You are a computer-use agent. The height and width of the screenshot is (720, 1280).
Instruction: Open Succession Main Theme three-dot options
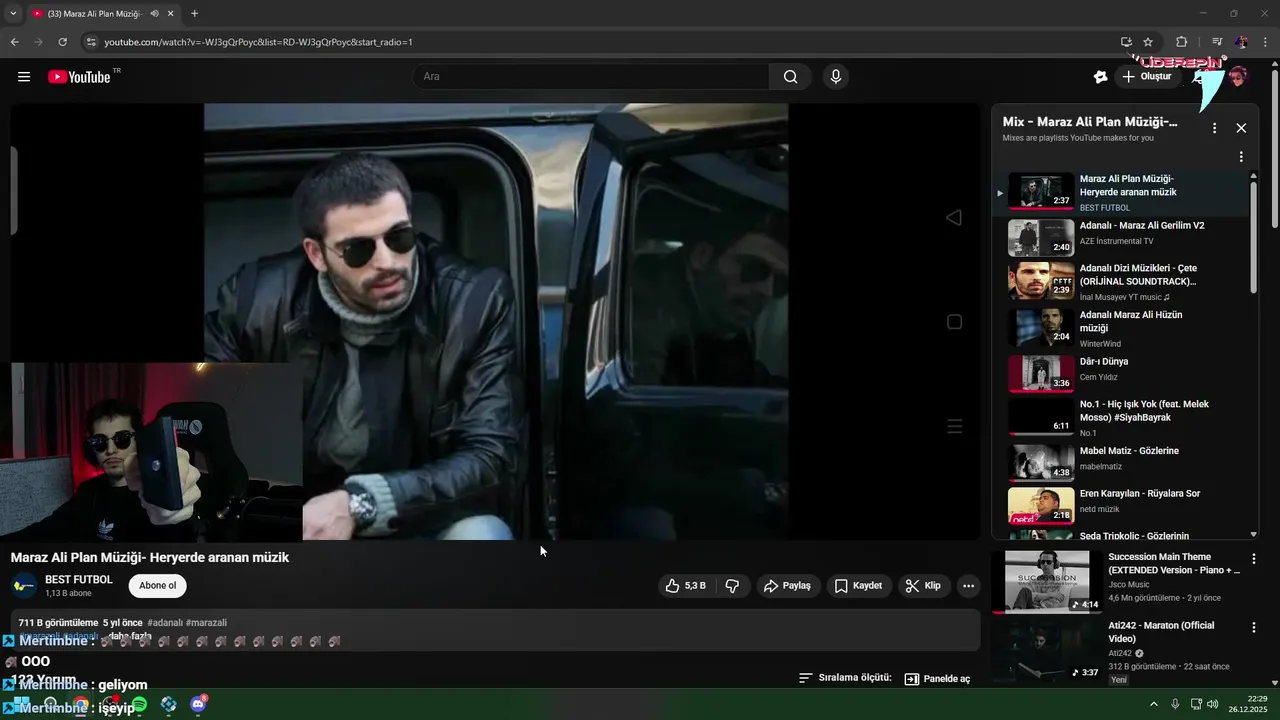click(1253, 559)
